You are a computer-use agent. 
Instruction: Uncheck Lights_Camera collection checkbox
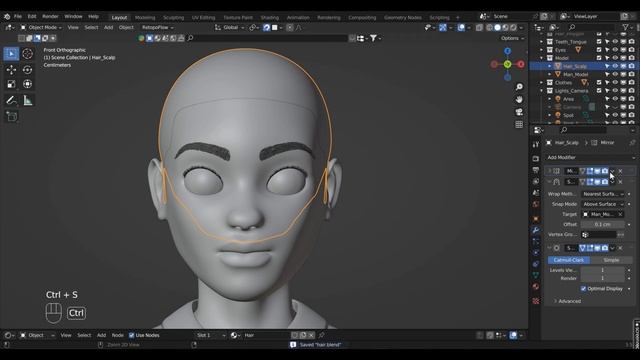tap(599, 91)
